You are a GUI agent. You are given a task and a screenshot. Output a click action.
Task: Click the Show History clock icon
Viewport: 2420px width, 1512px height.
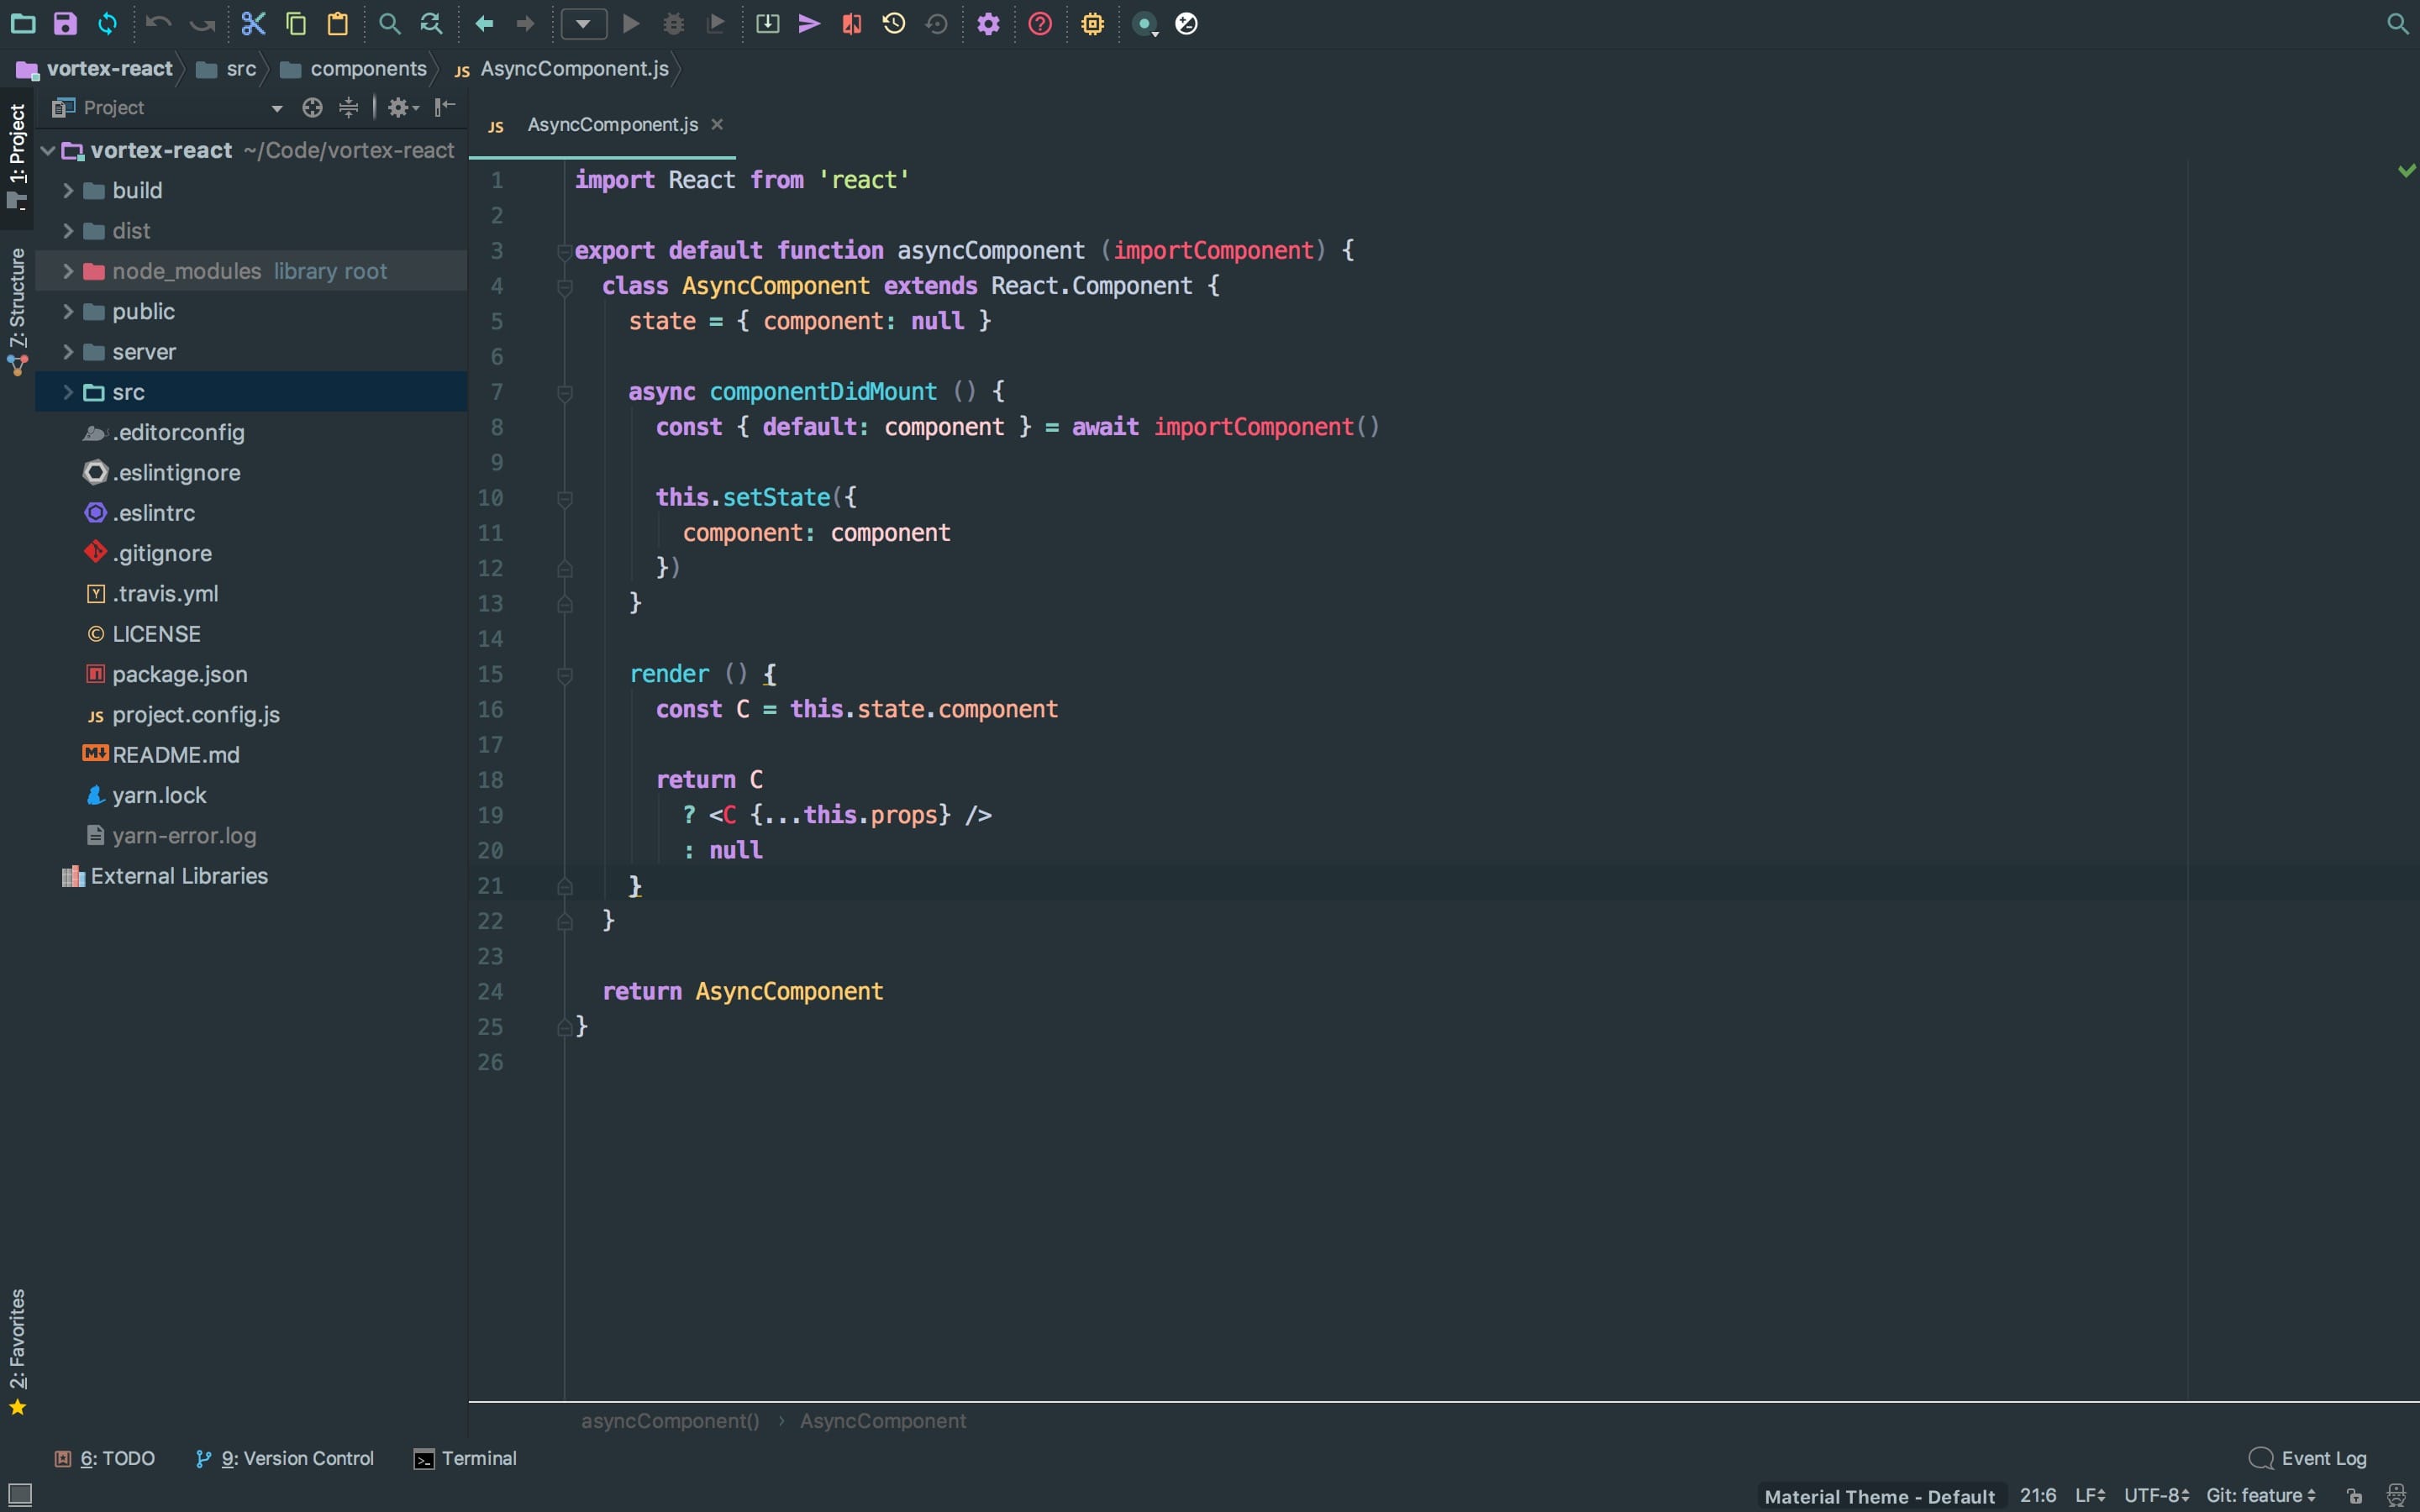tap(894, 24)
